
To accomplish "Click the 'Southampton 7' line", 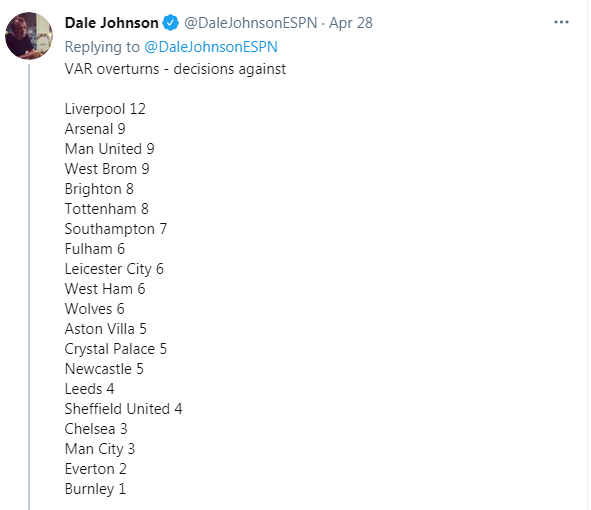I will (x=116, y=229).
